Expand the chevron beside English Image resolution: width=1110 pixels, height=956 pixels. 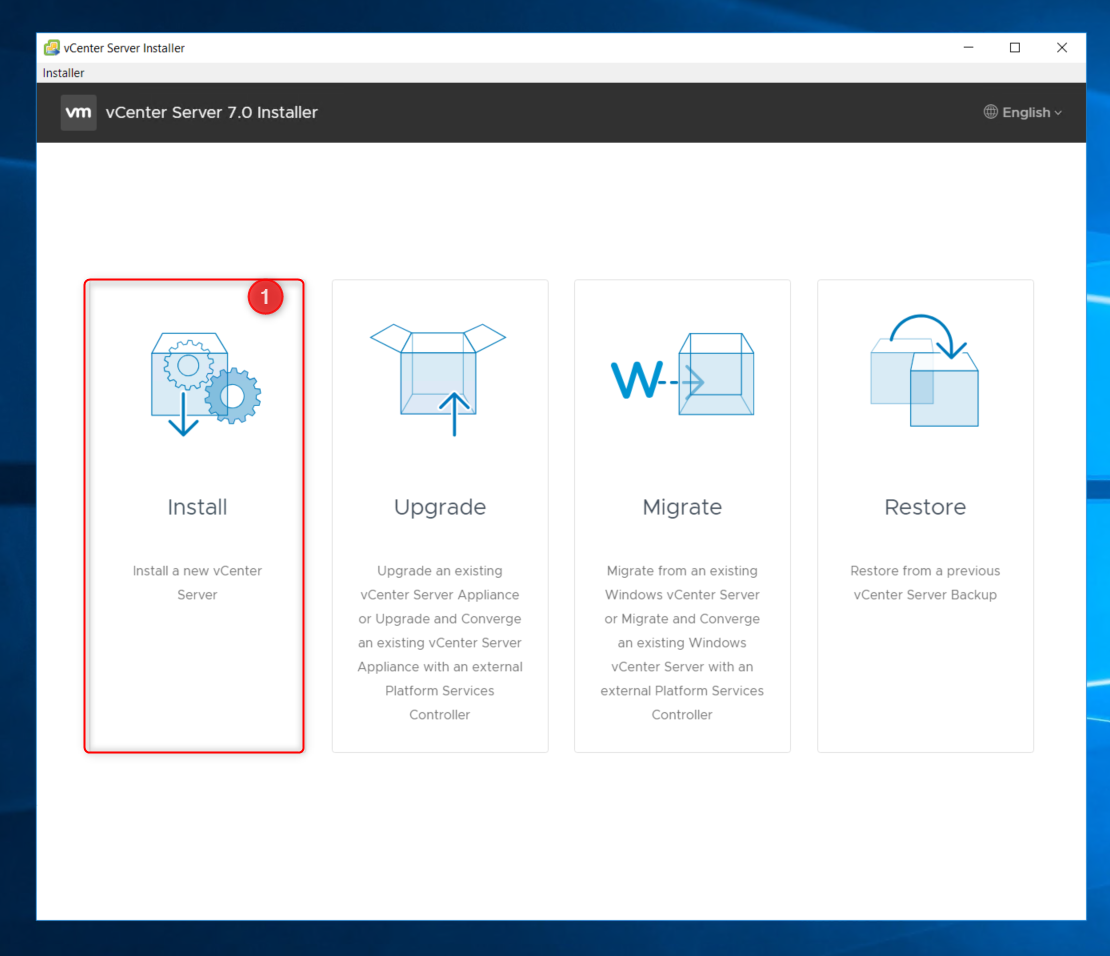pos(1058,113)
